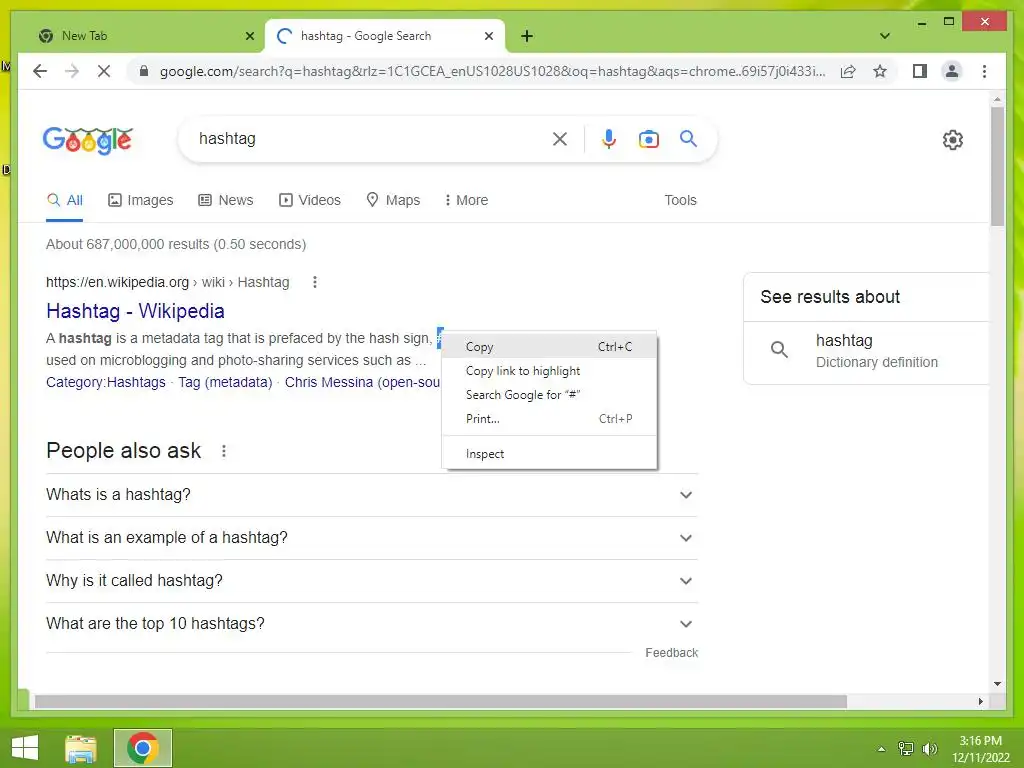Image resolution: width=1024 pixels, height=768 pixels.
Task: Open the Chris Messina link
Action: (x=362, y=382)
